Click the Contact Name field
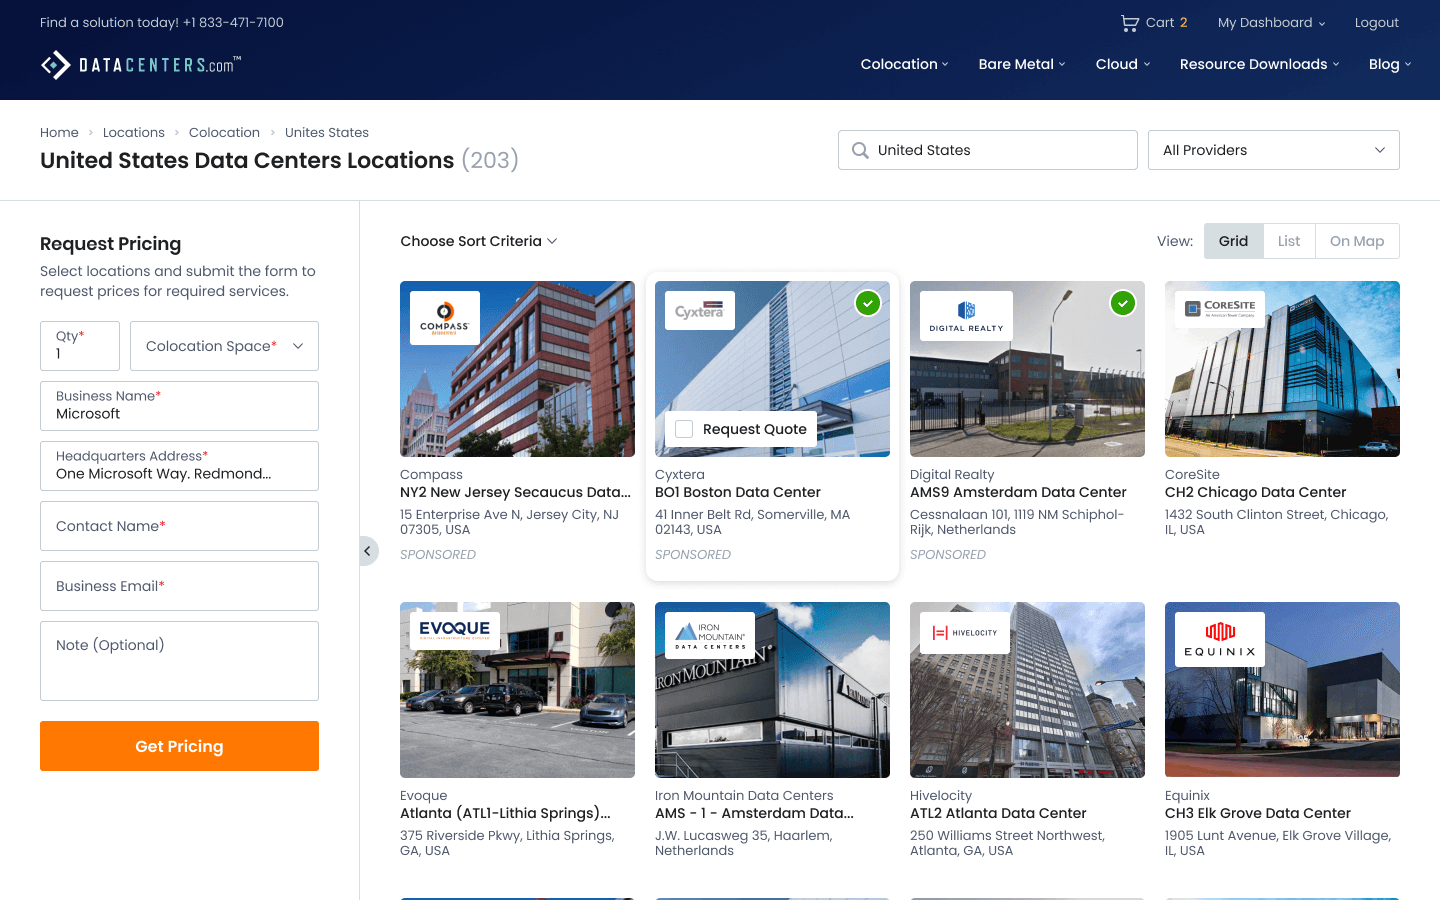Viewport: 1440px width, 900px height. [179, 526]
